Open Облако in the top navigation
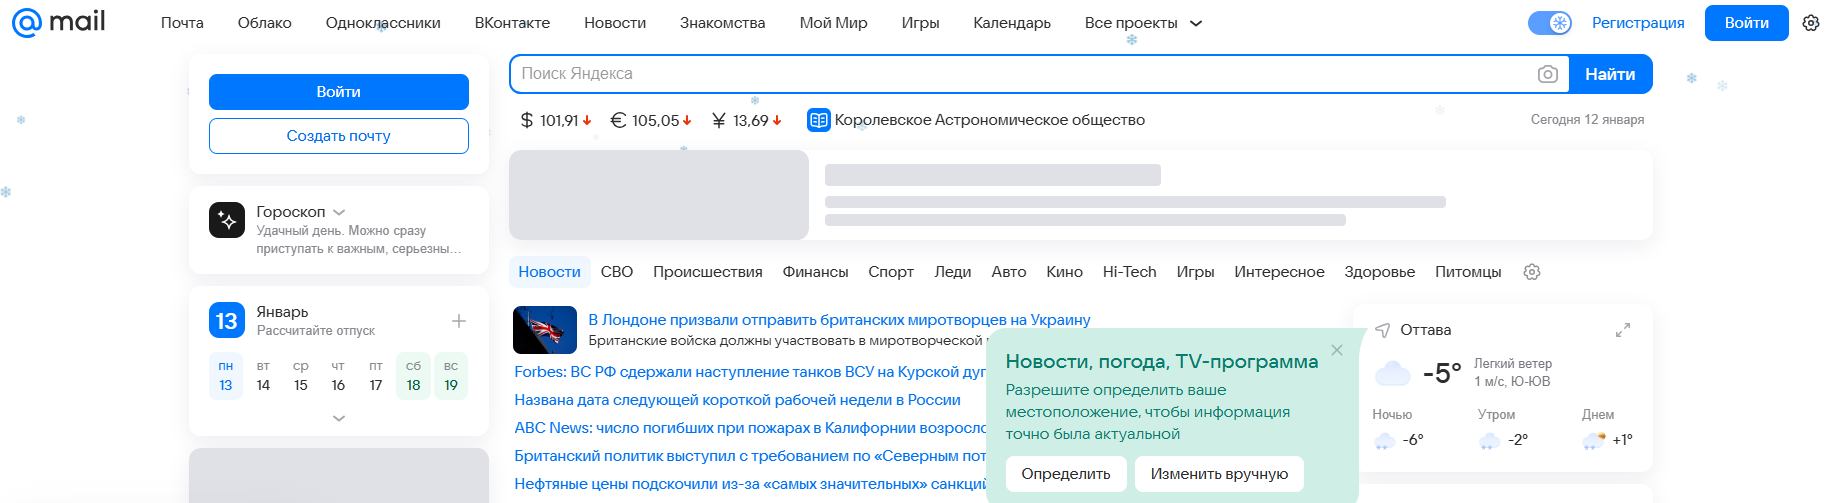1836x503 pixels. click(265, 23)
